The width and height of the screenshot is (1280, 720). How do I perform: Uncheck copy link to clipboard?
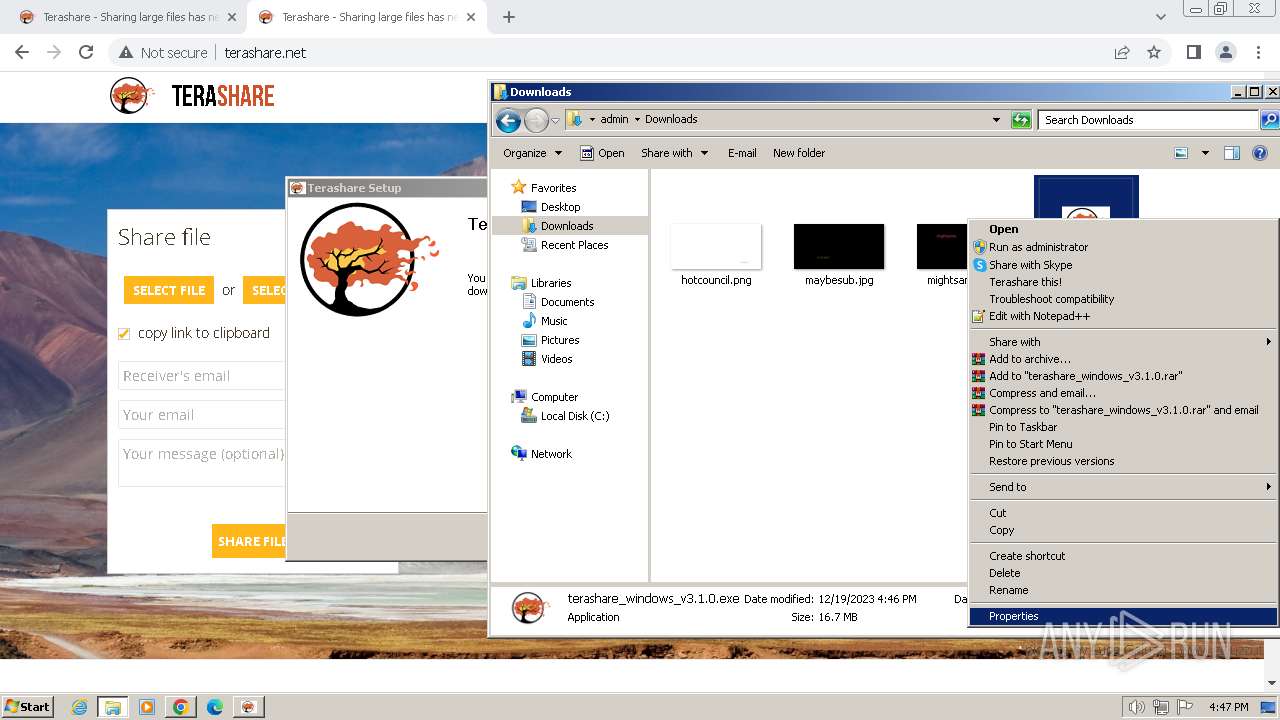point(124,334)
